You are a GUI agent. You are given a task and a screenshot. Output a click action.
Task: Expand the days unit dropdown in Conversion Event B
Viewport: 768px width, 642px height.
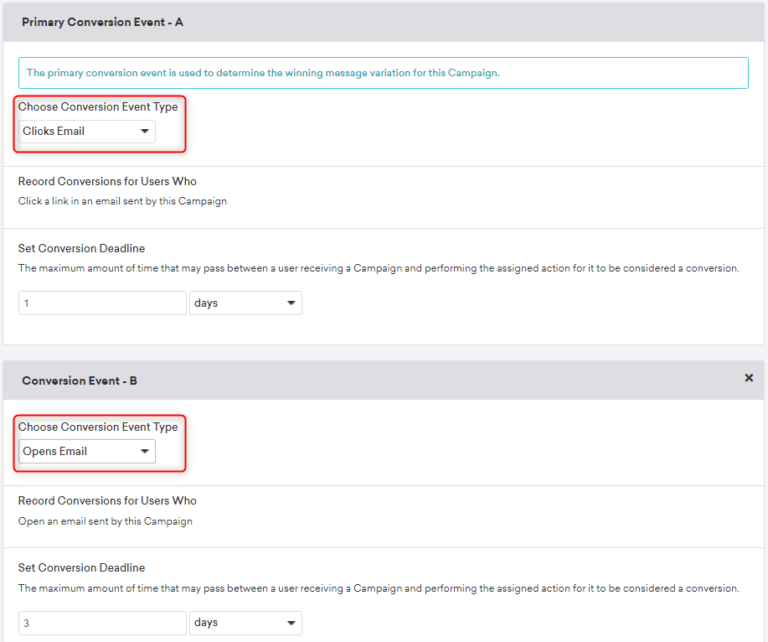click(245, 623)
